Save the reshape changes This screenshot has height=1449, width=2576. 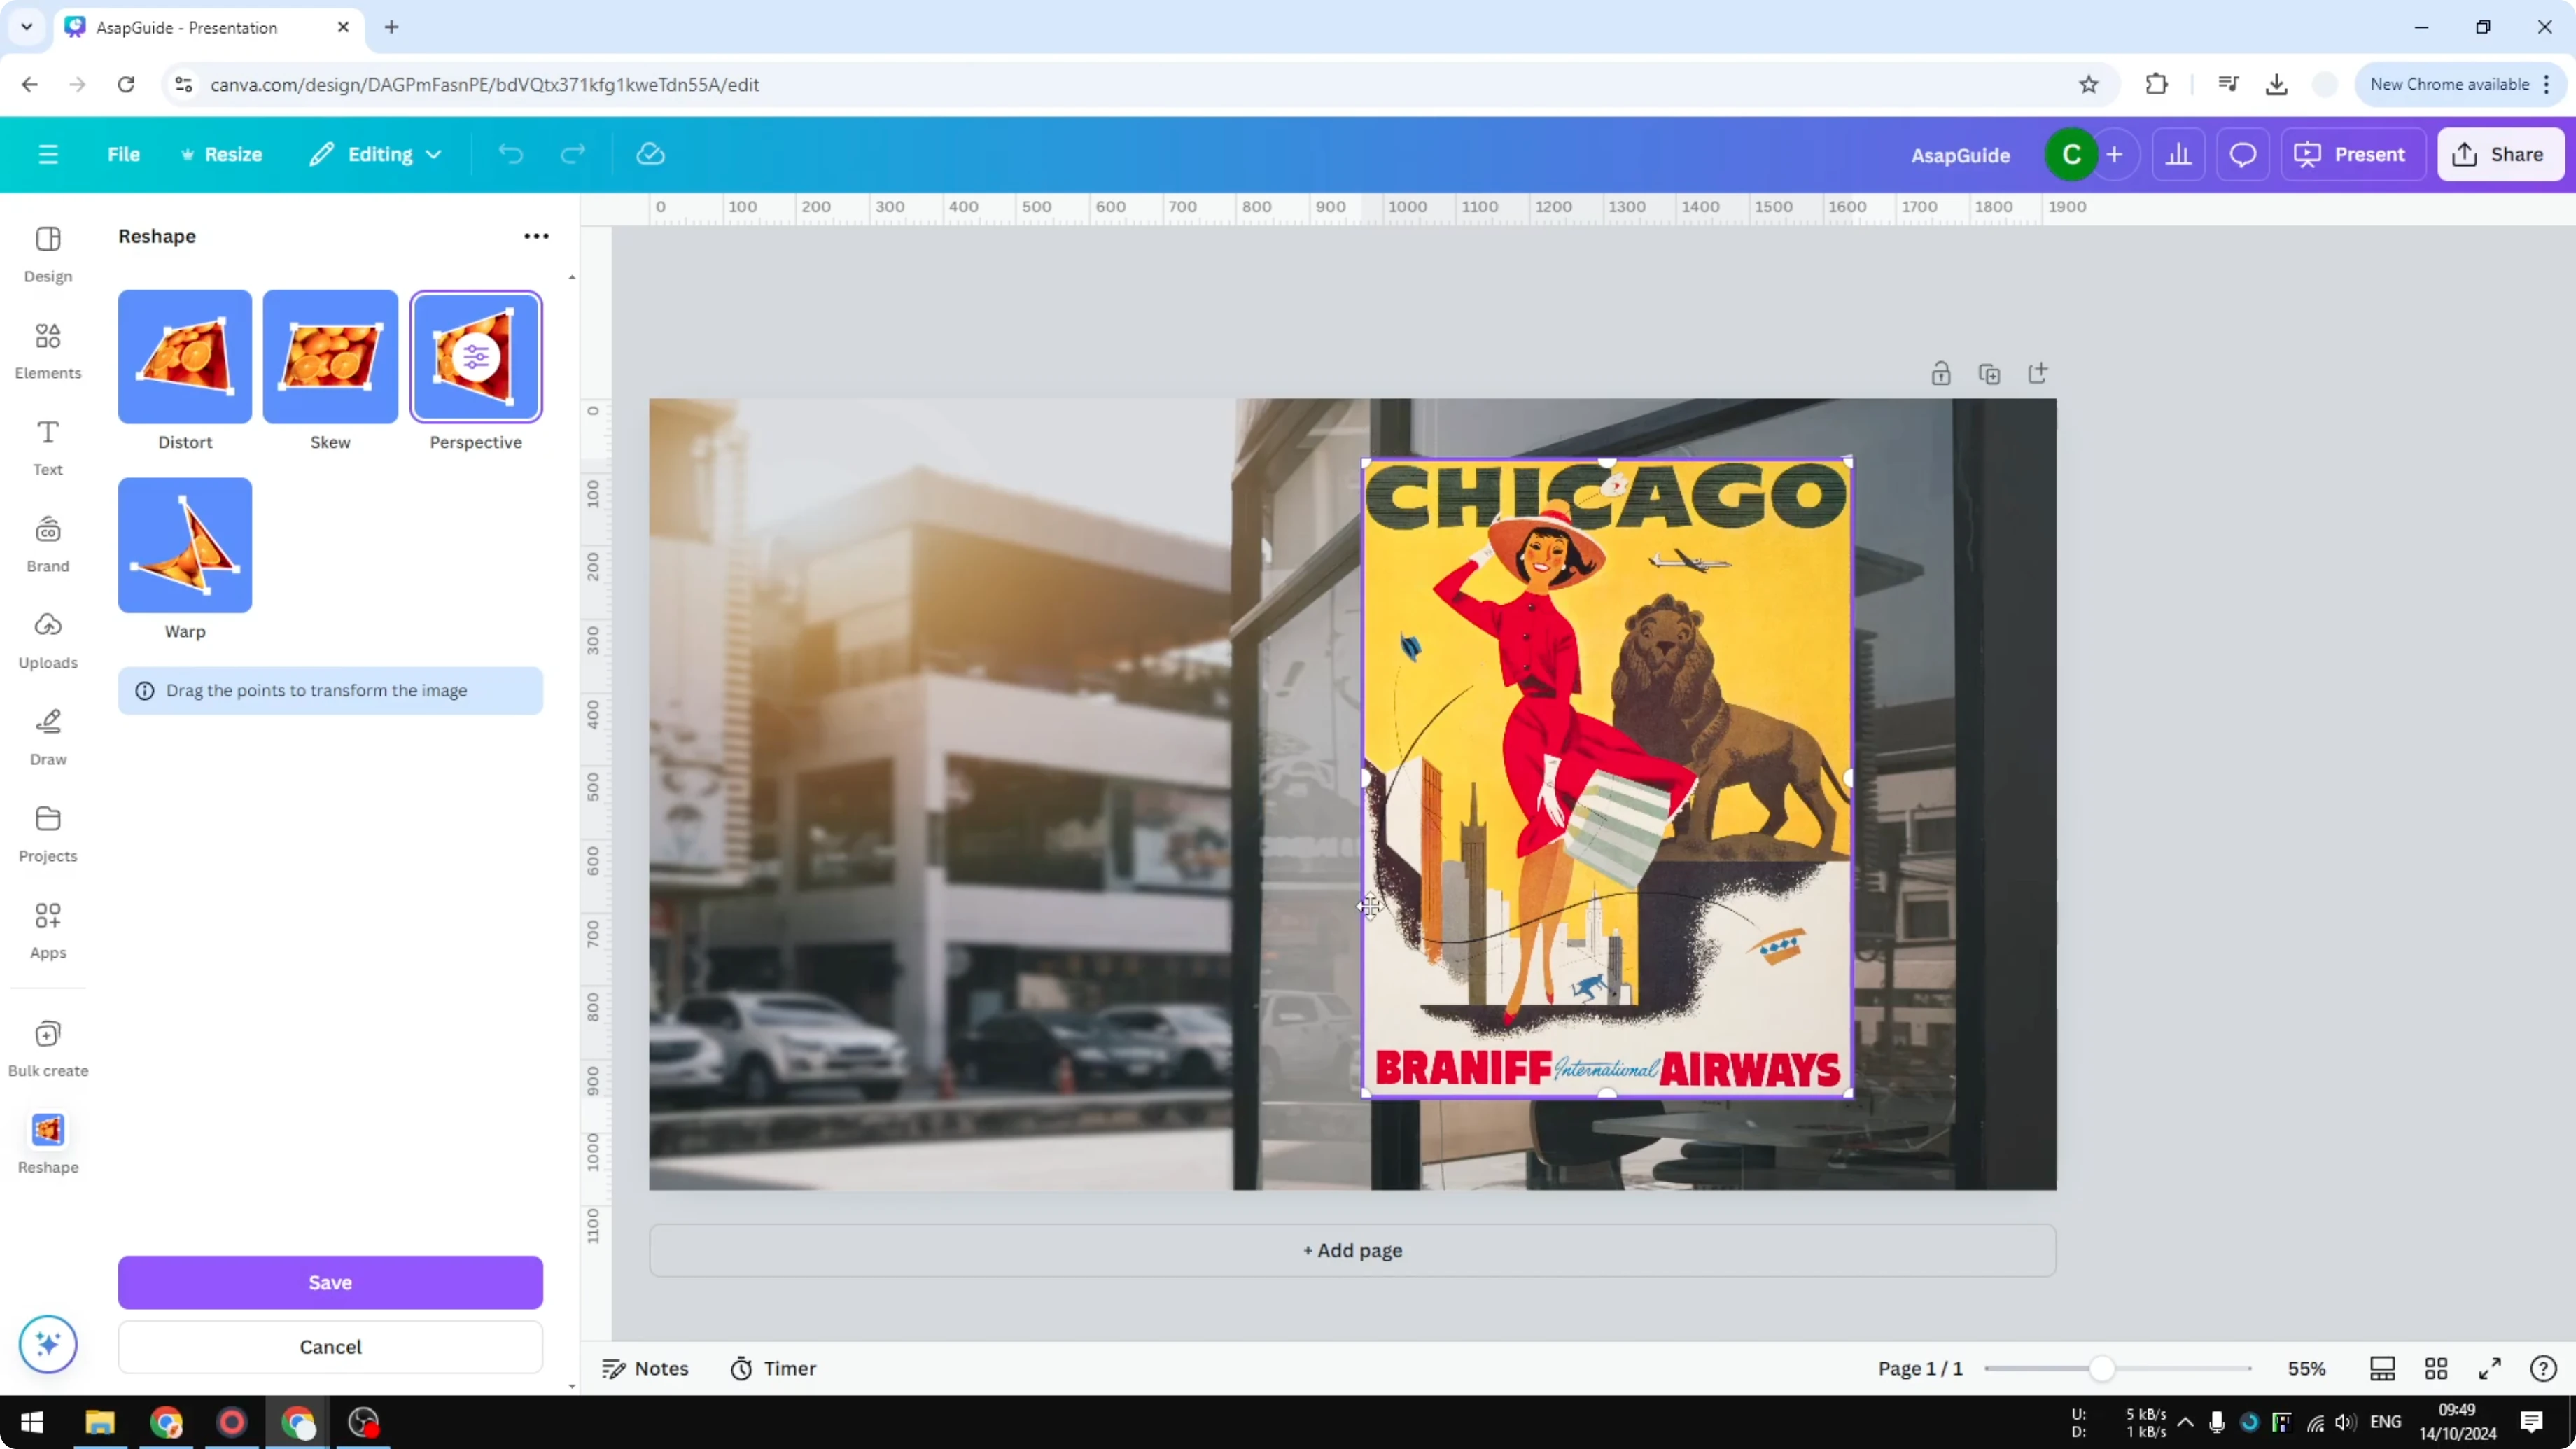[330, 1283]
